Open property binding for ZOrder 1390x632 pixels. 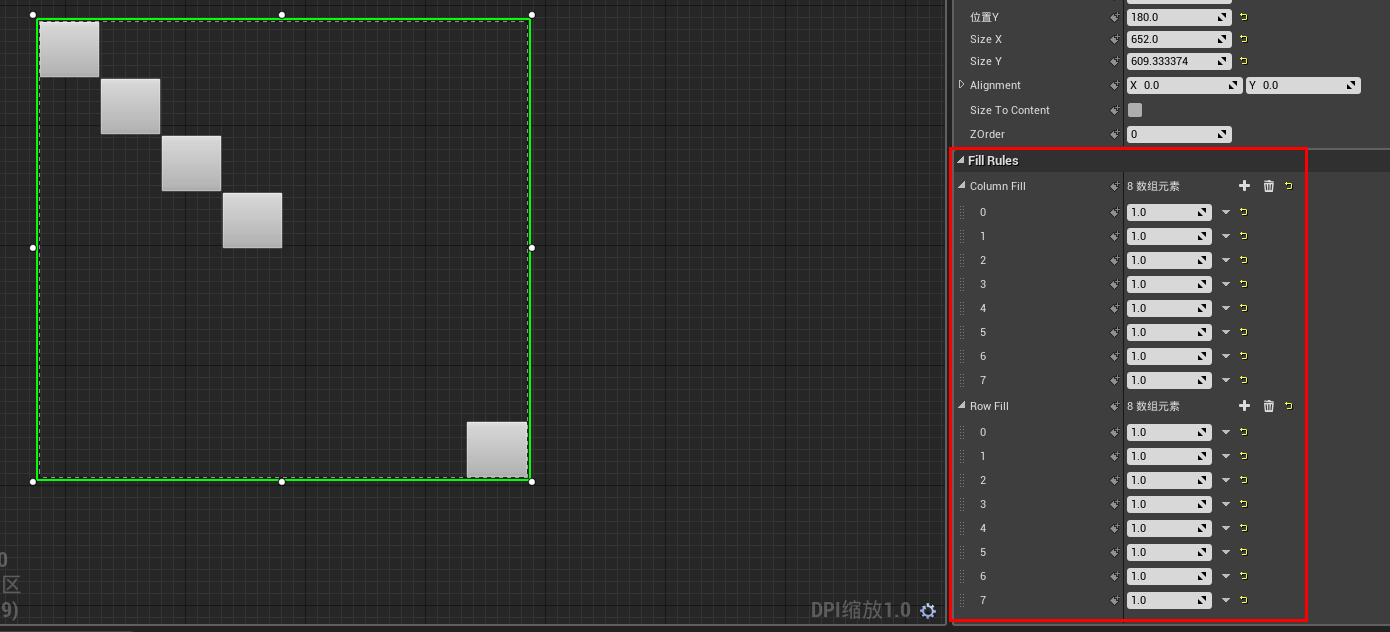click(1113, 134)
